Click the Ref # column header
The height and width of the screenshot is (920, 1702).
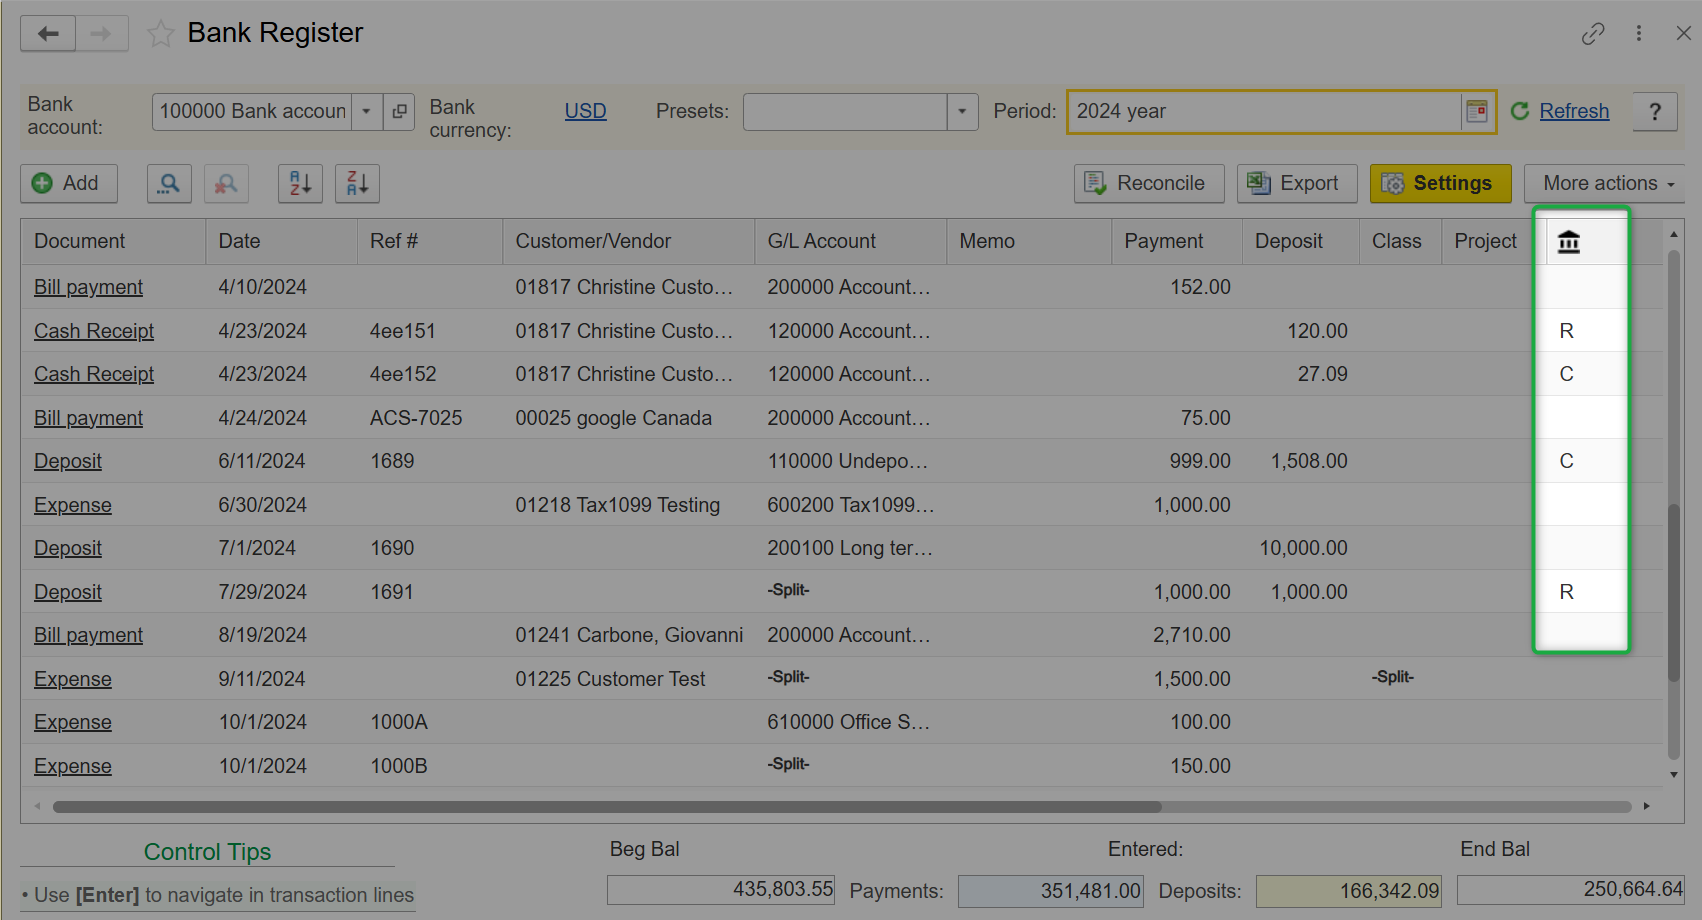click(430, 242)
